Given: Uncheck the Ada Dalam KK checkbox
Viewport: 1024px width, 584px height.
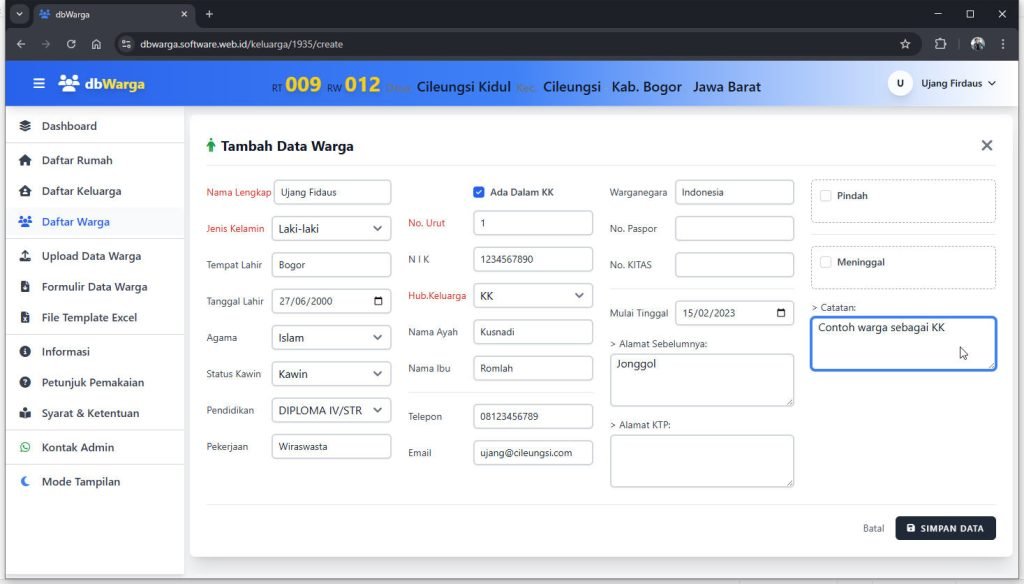Looking at the screenshot, I should click(x=479, y=192).
